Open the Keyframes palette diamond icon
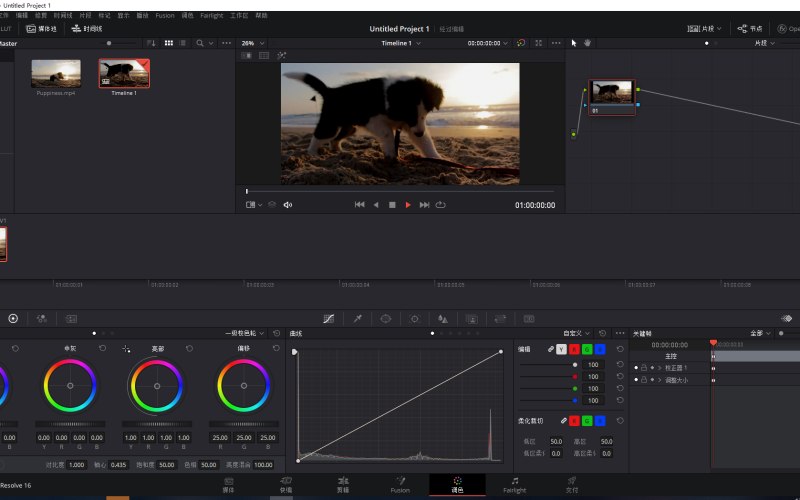Image resolution: width=800 pixels, height=500 pixels. (x=787, y=318)
